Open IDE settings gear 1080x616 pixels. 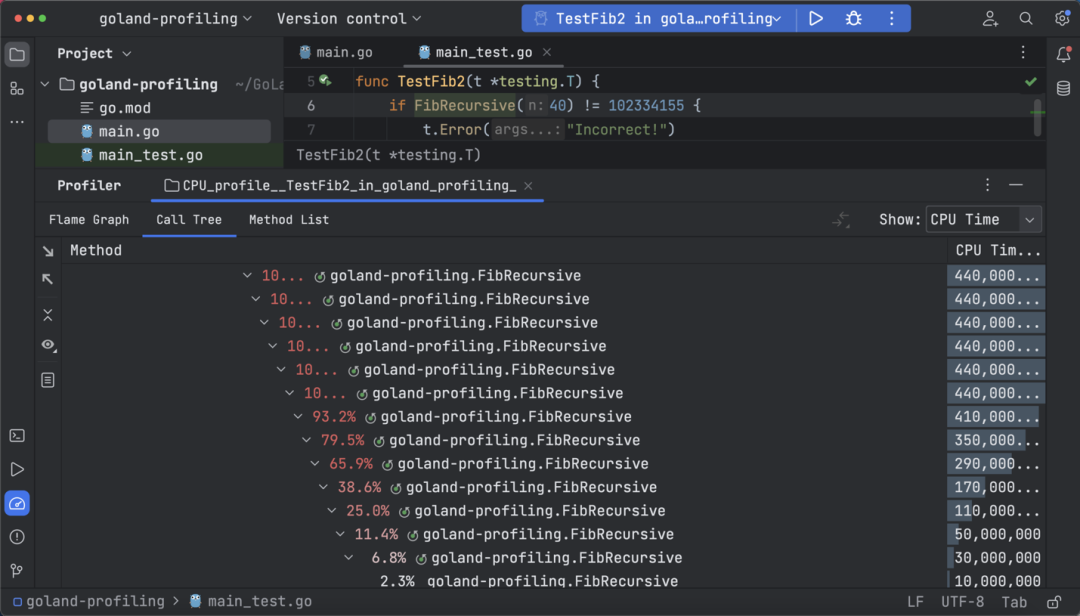[1062, 19]
